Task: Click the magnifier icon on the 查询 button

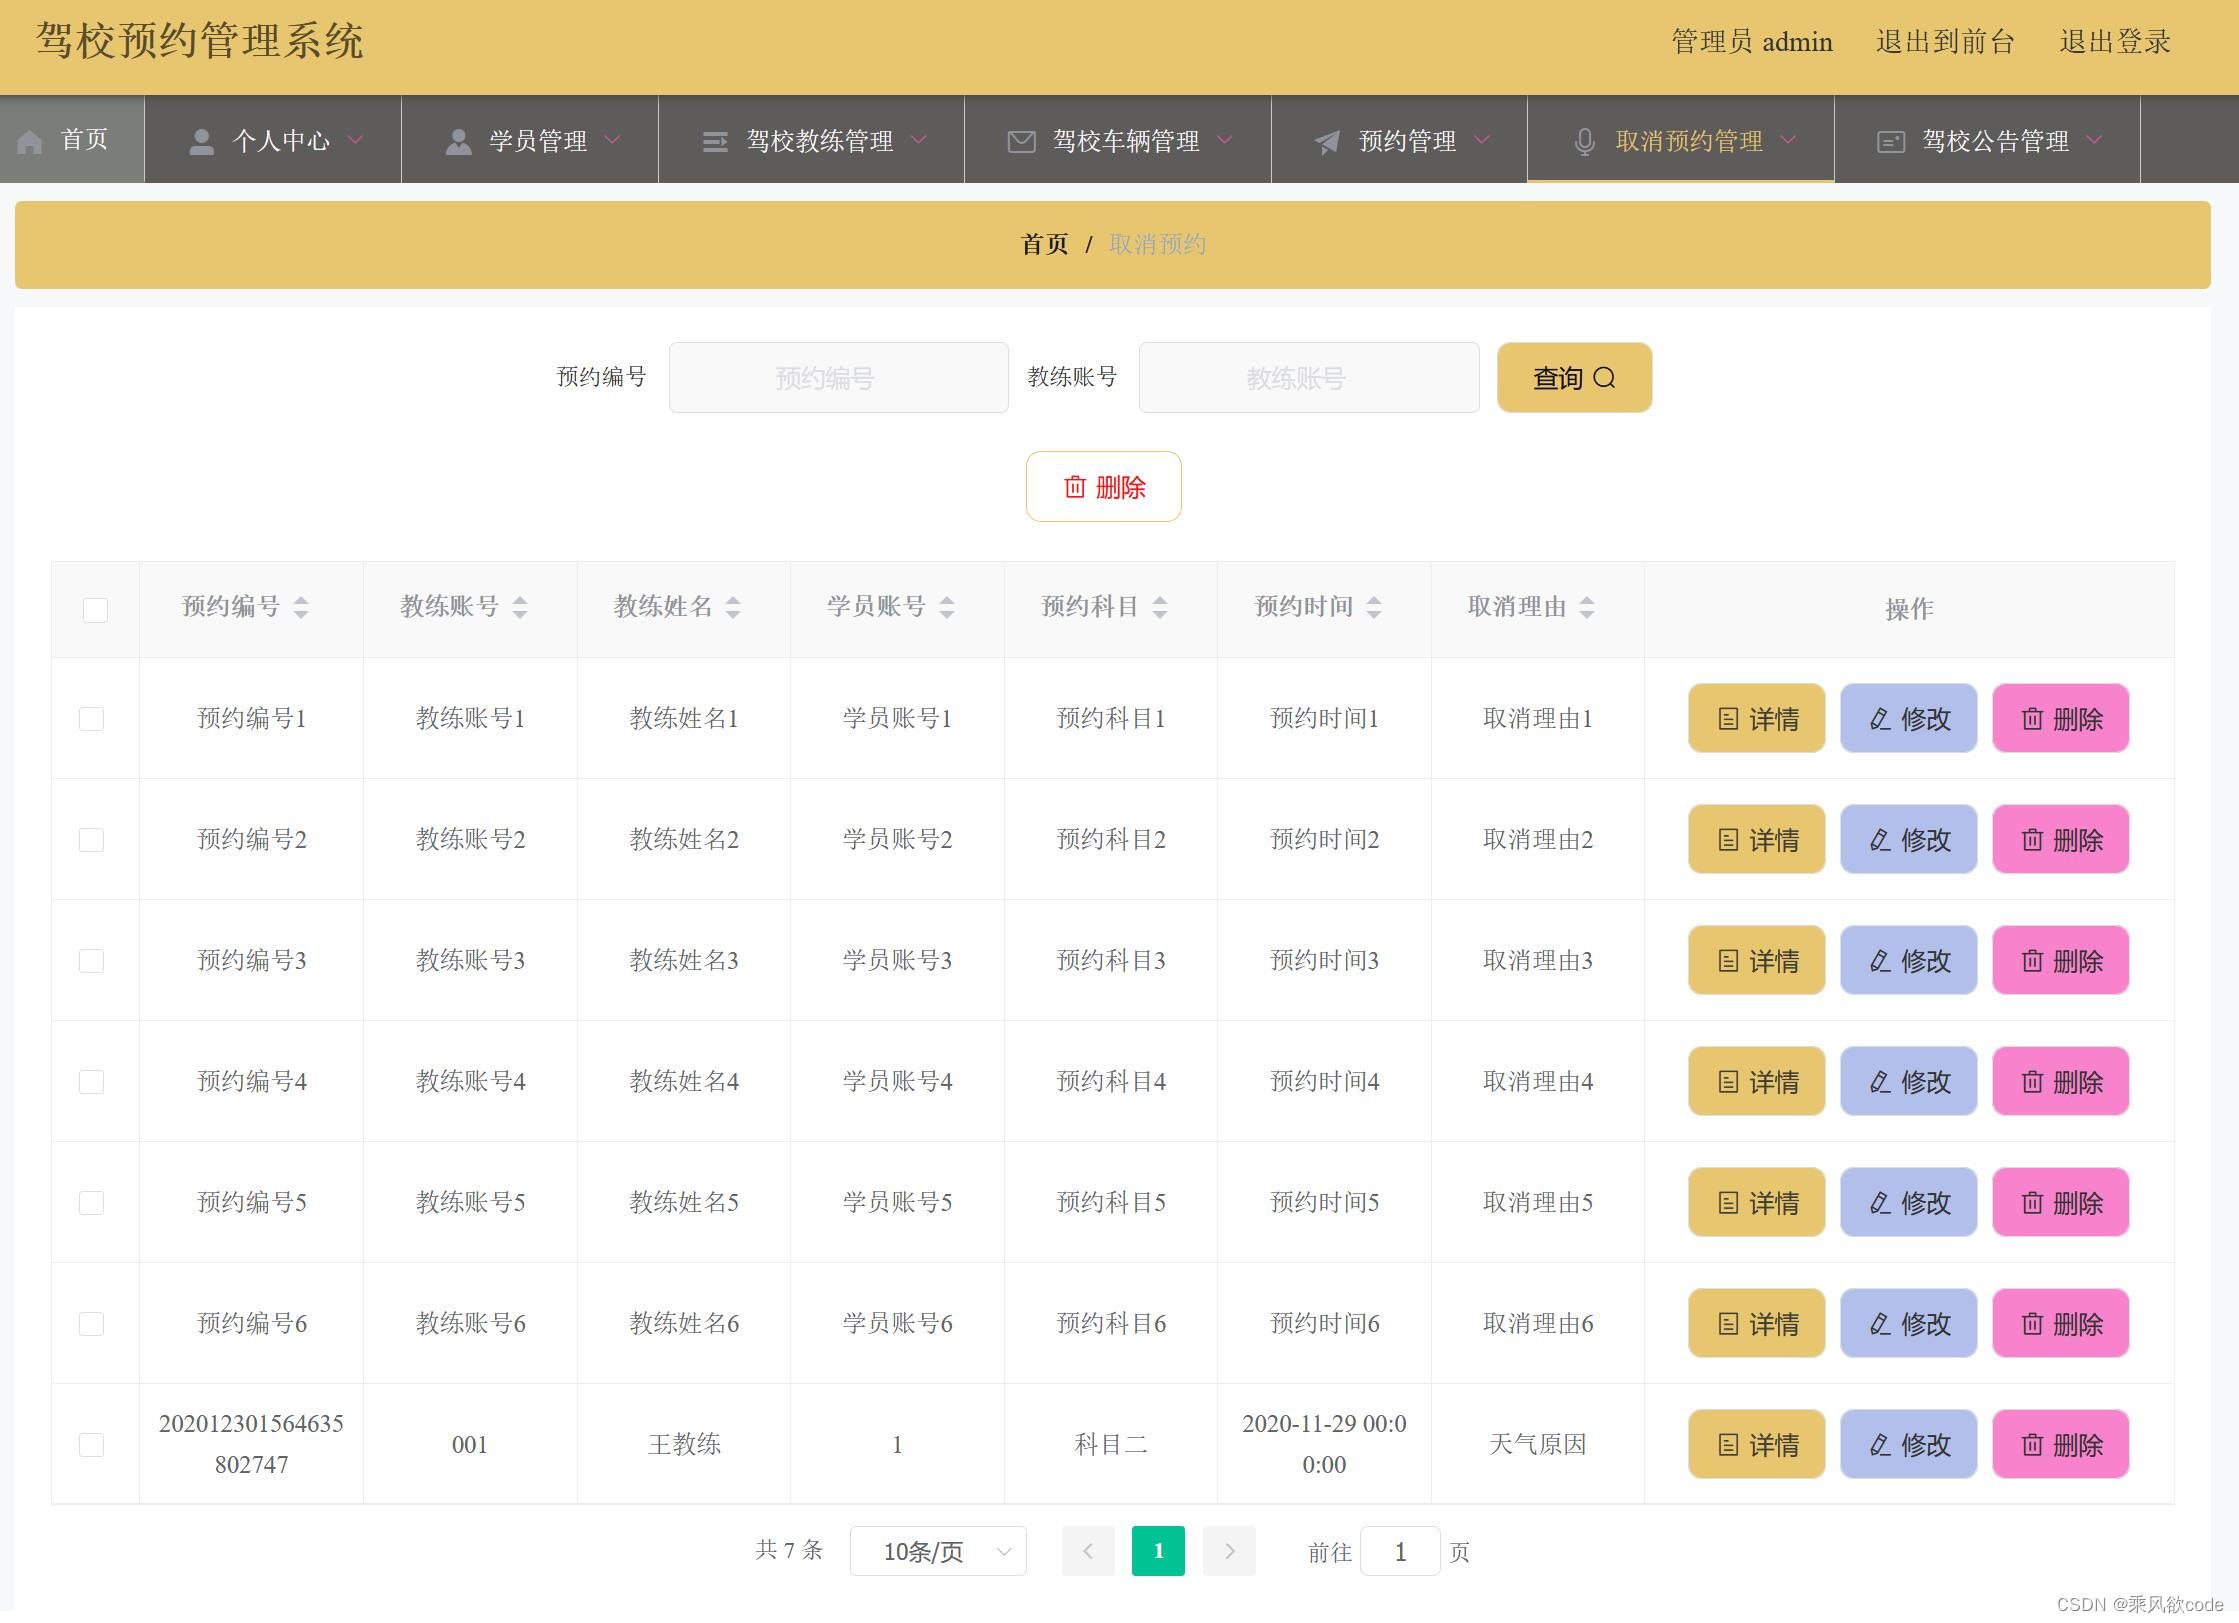Action: pos(1605,378)
